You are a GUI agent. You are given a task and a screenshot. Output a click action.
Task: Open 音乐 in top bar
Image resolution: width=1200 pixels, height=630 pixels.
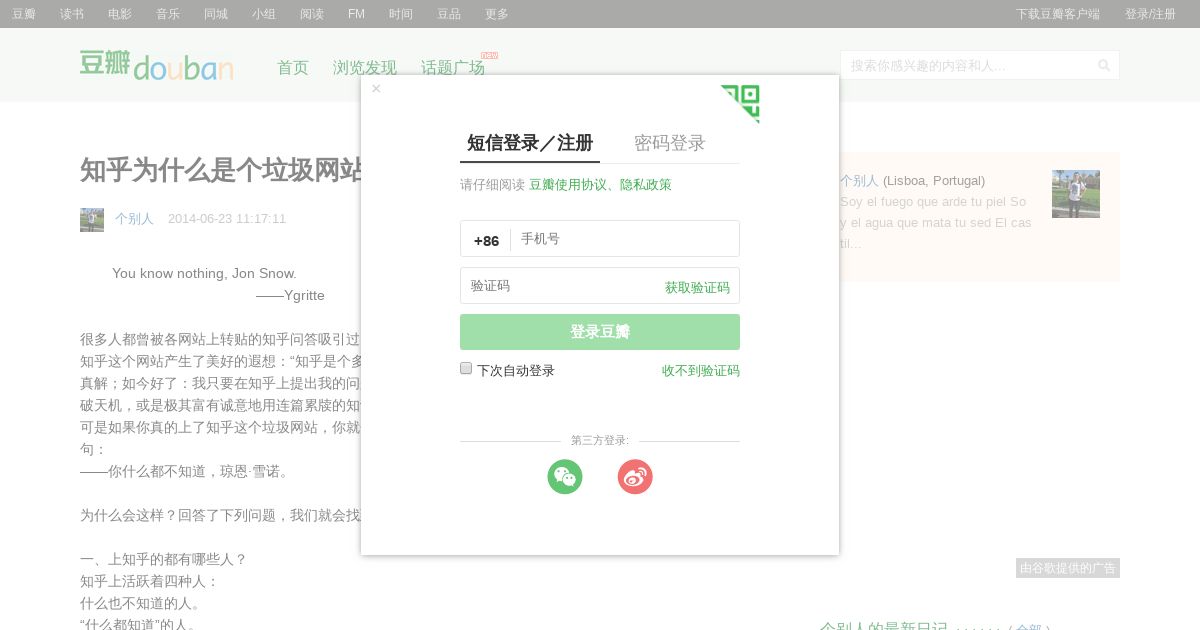click(168, 14)
